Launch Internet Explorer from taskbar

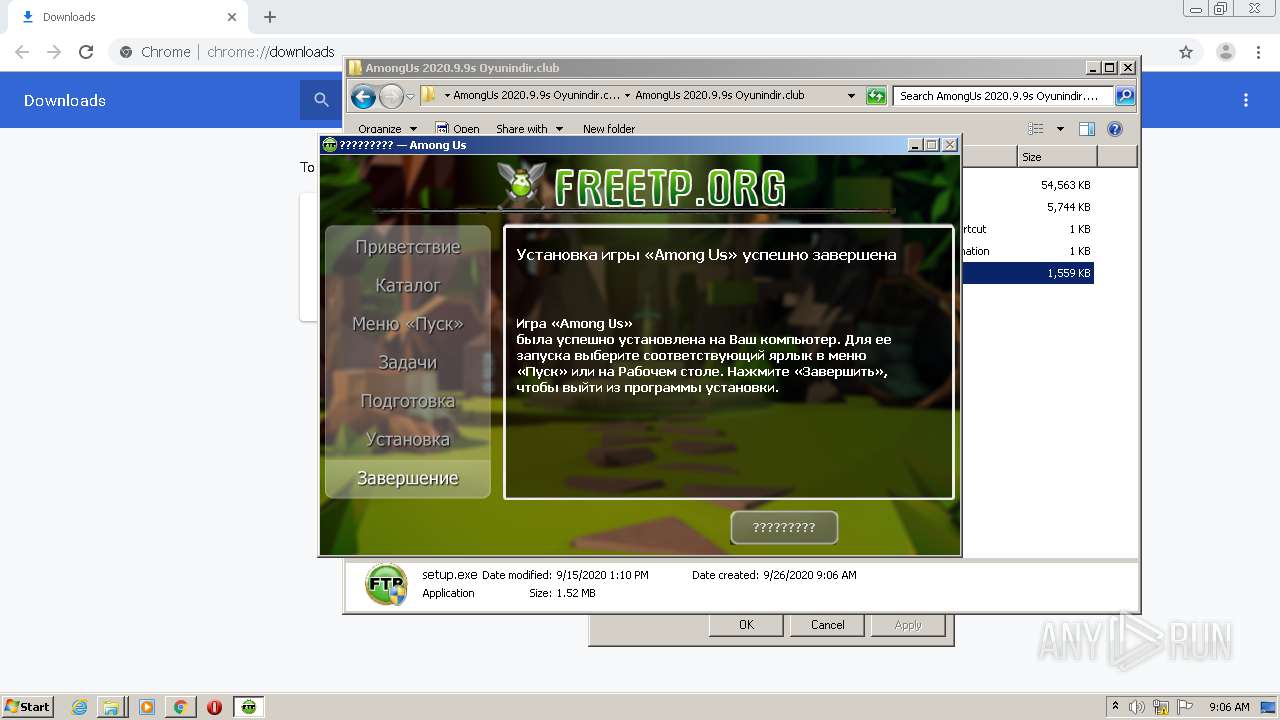coord(79,707)
